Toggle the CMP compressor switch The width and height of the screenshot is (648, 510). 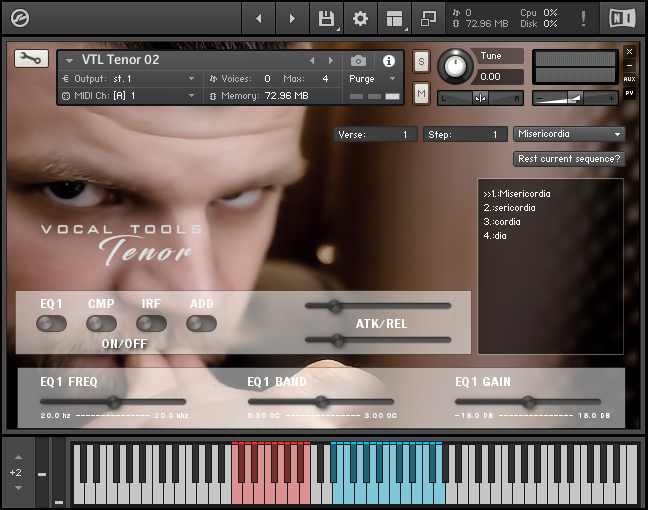coord(101,323)
